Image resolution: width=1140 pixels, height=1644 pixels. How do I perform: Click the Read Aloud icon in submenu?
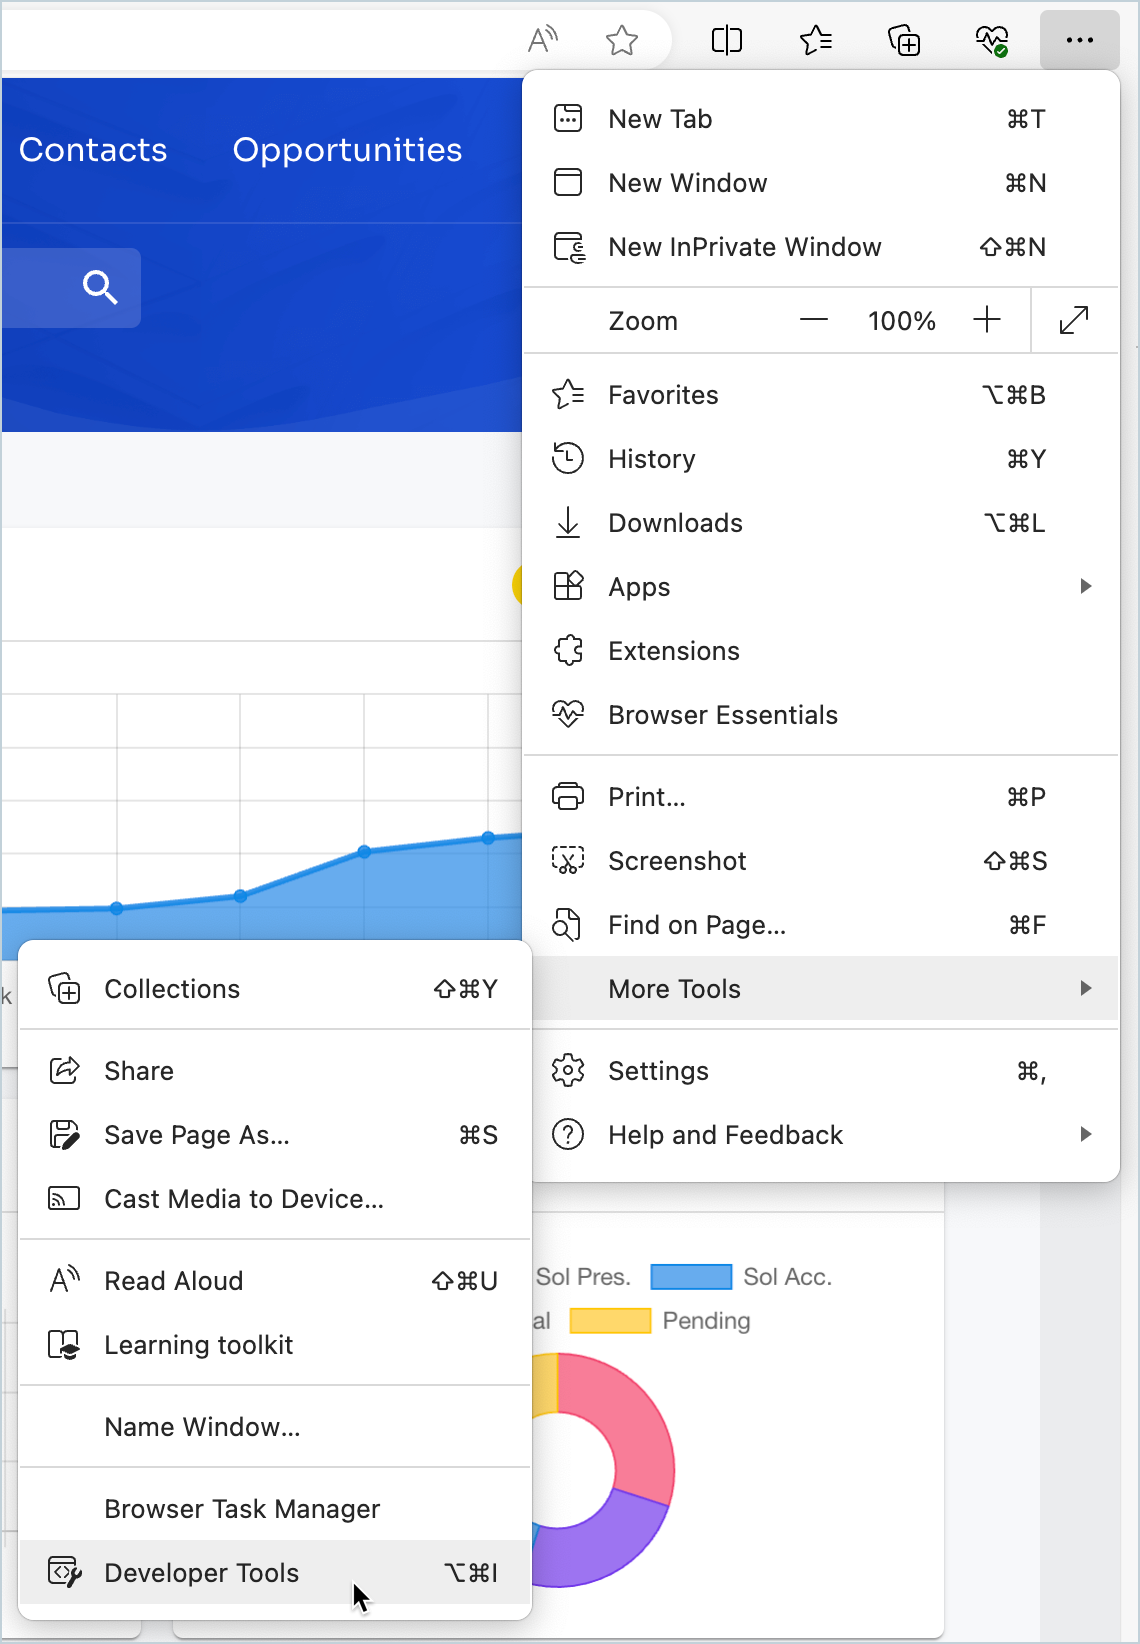click(65, 1279)
